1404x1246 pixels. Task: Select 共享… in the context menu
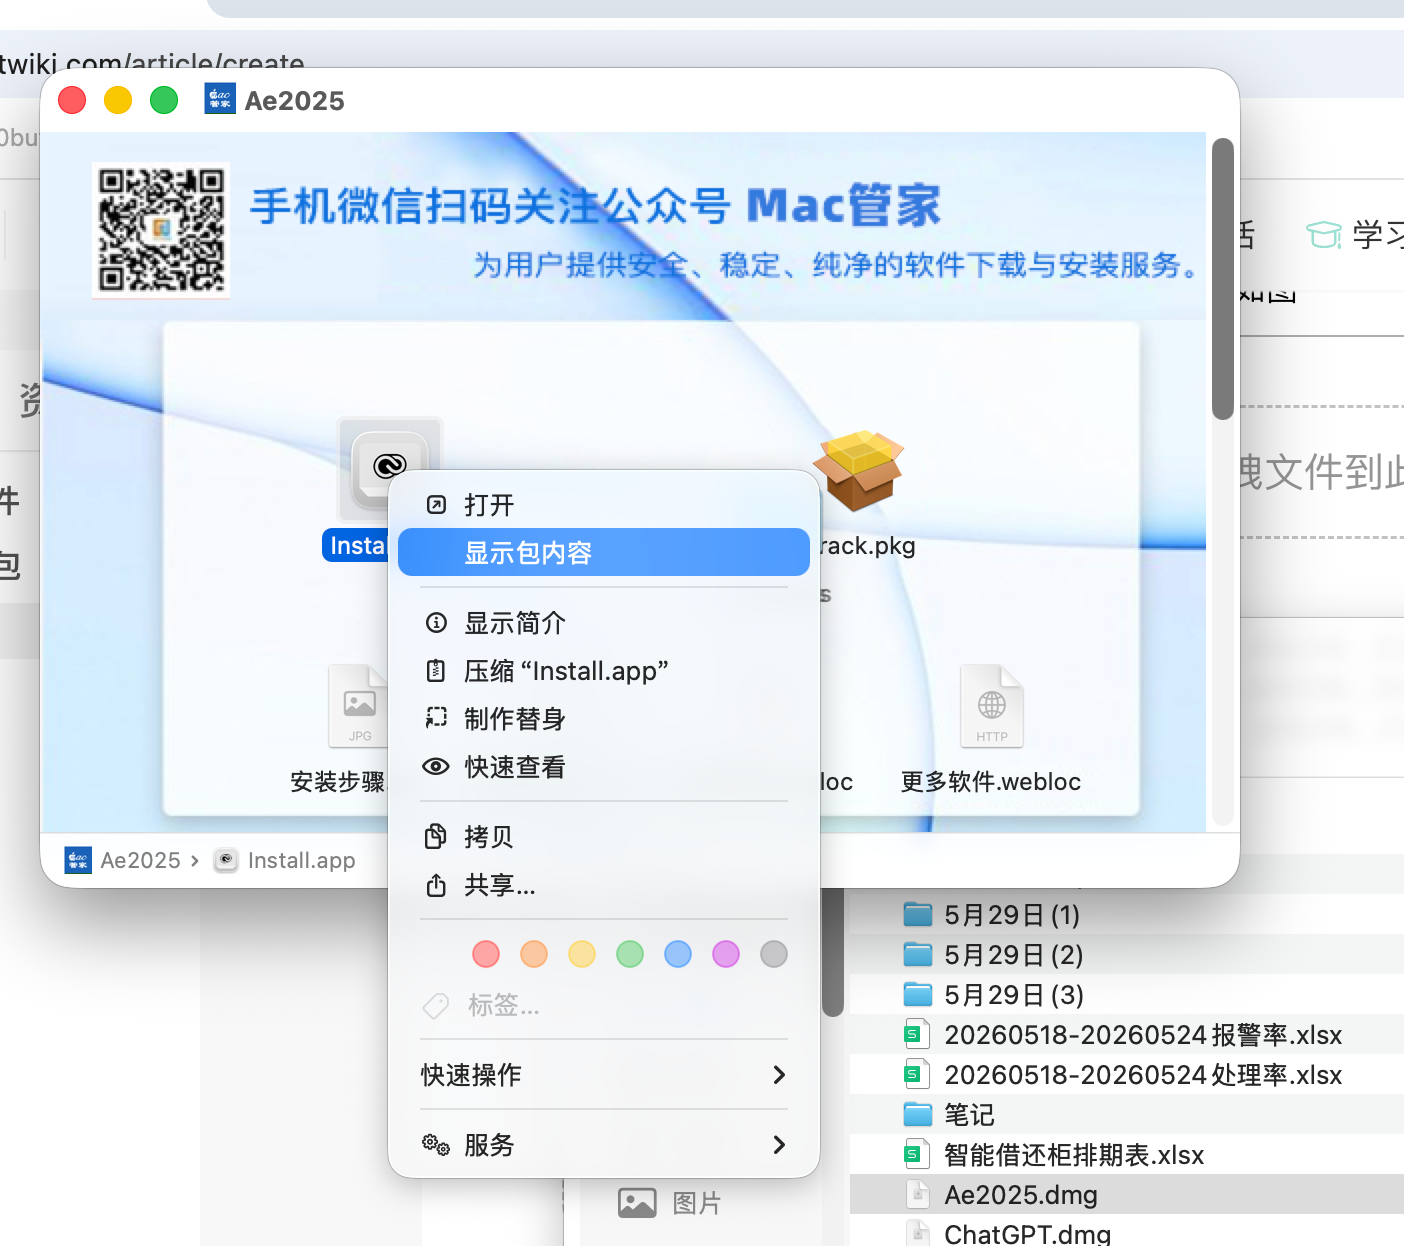[604, 885]
